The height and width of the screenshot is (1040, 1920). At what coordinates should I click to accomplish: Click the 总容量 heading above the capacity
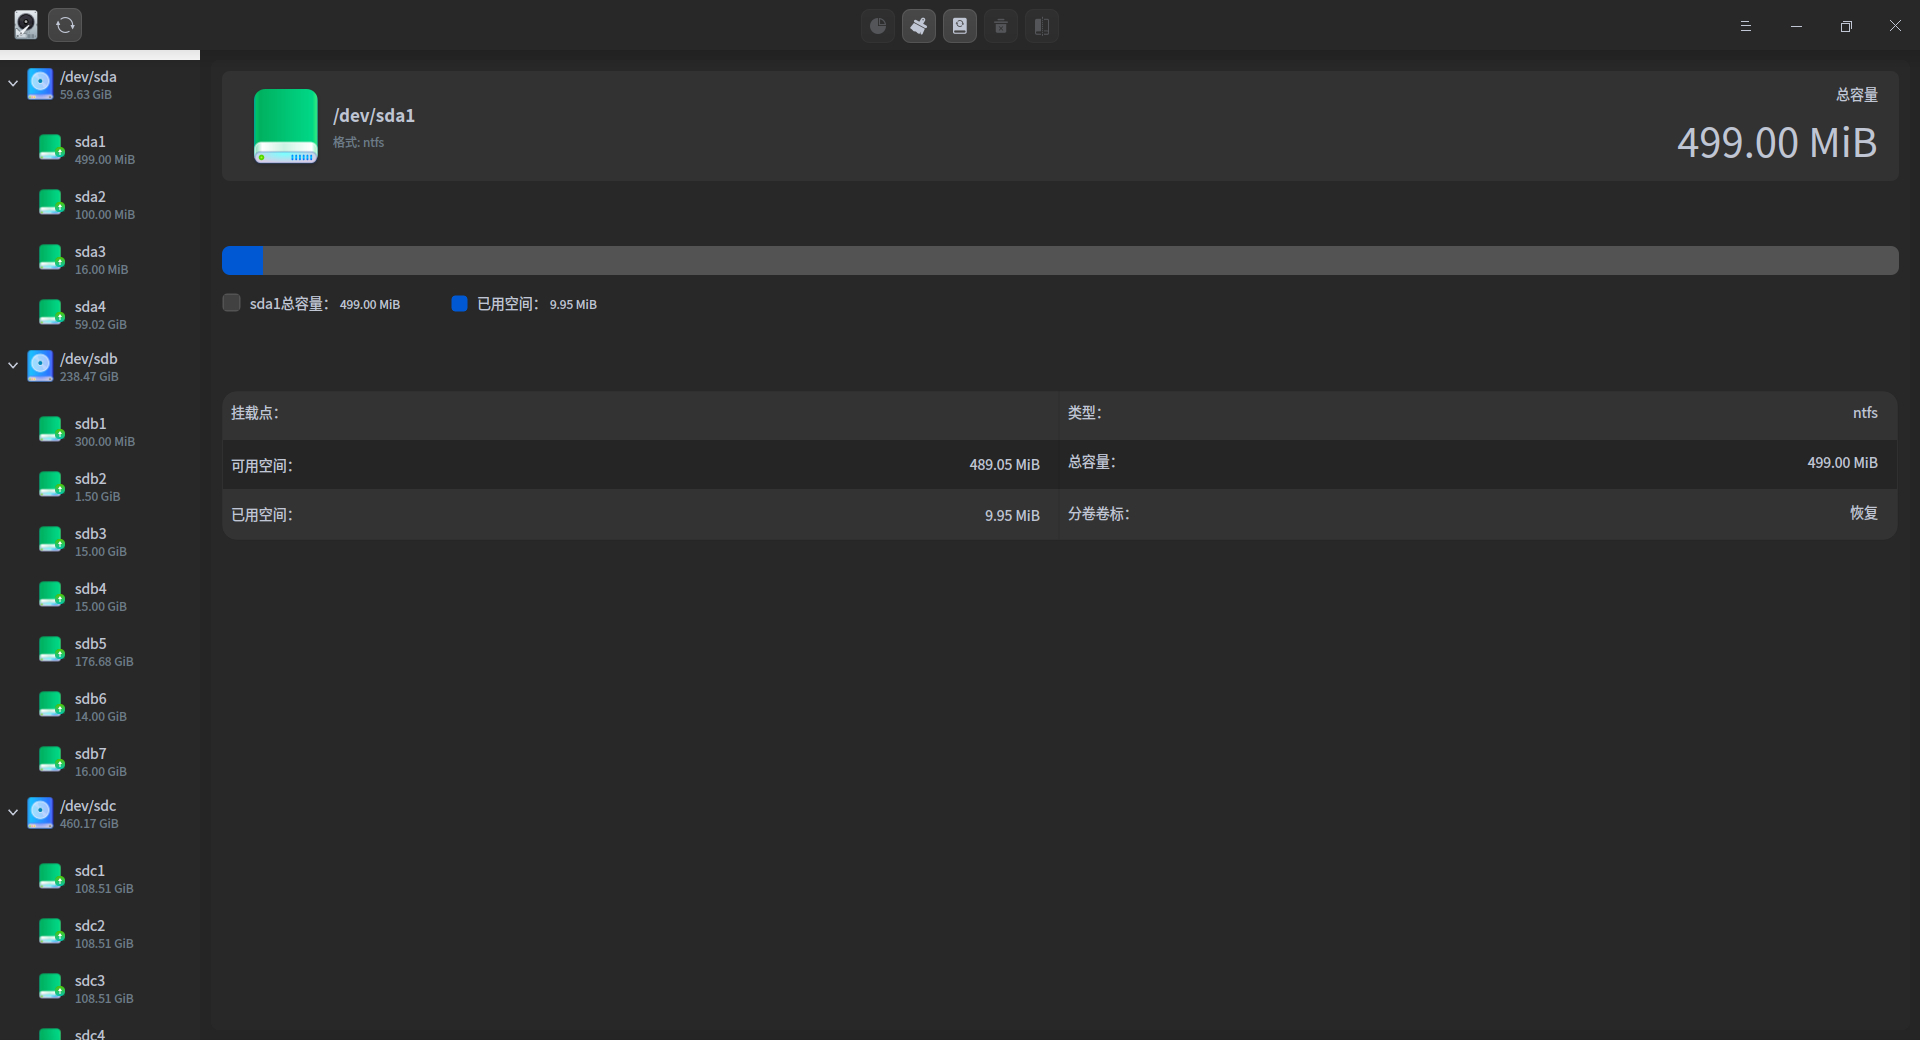[x=1857, y=95]
